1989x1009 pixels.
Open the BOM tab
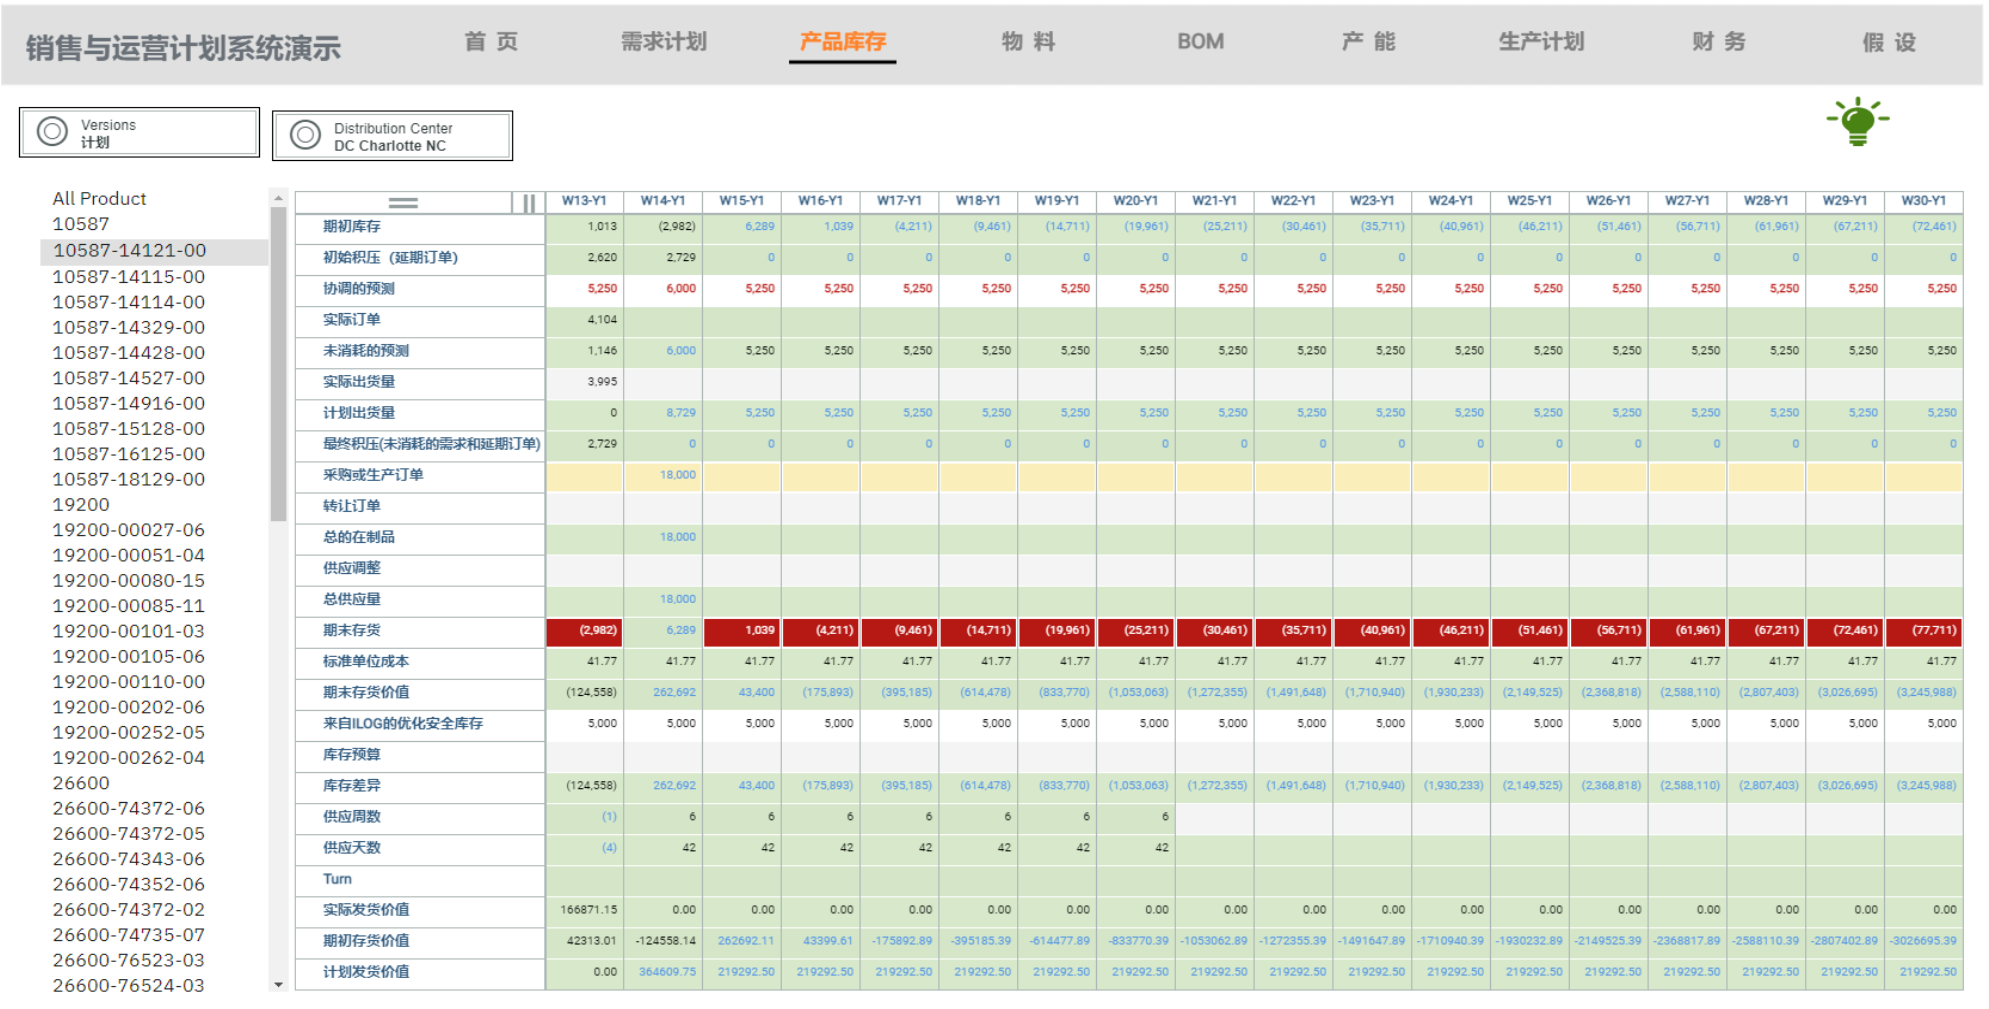point(1200,42)
